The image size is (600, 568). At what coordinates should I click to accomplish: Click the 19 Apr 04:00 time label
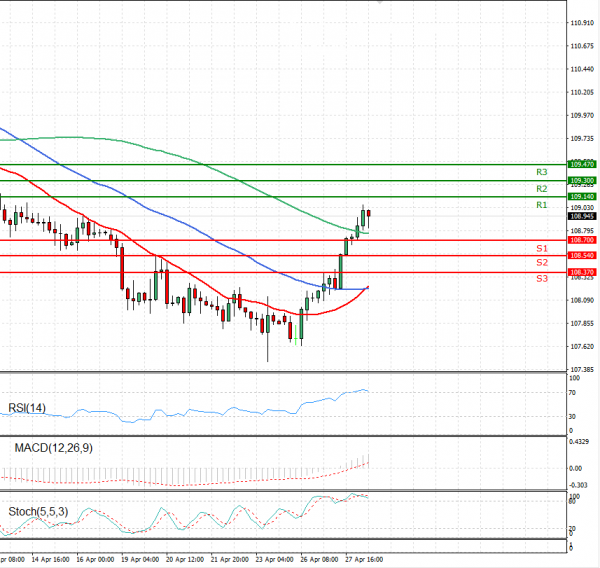tap(140, 560)
